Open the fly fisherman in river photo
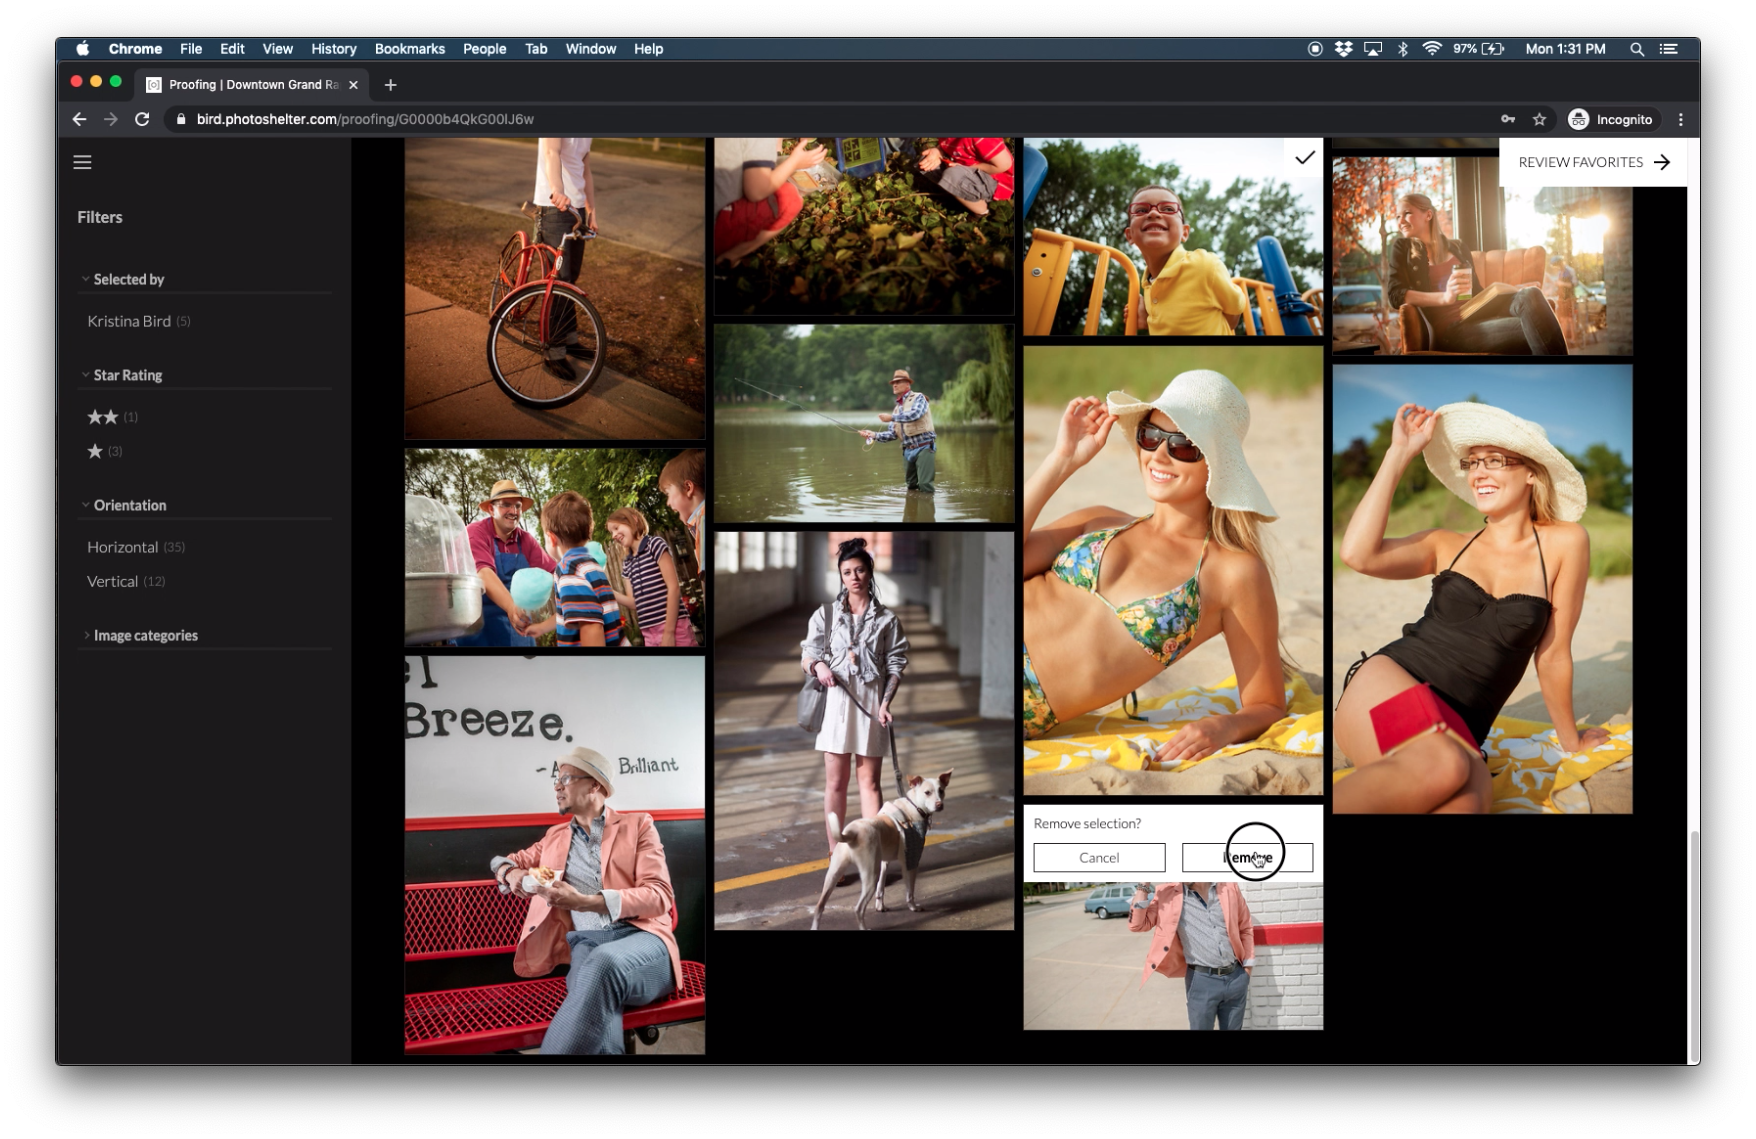The width and height of the screenshot is (1756, 1139). coord(864,422)
